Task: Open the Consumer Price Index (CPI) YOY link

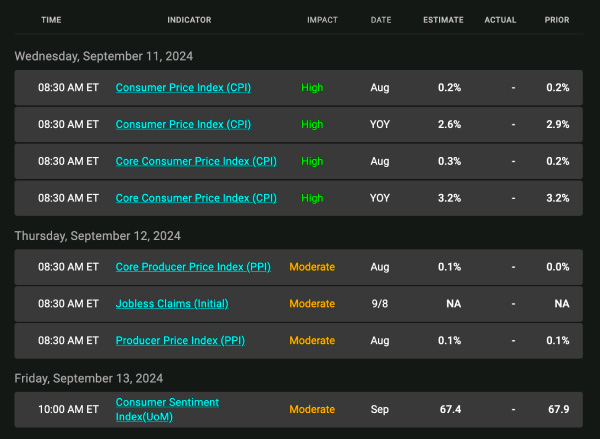Action: (183, 125)
